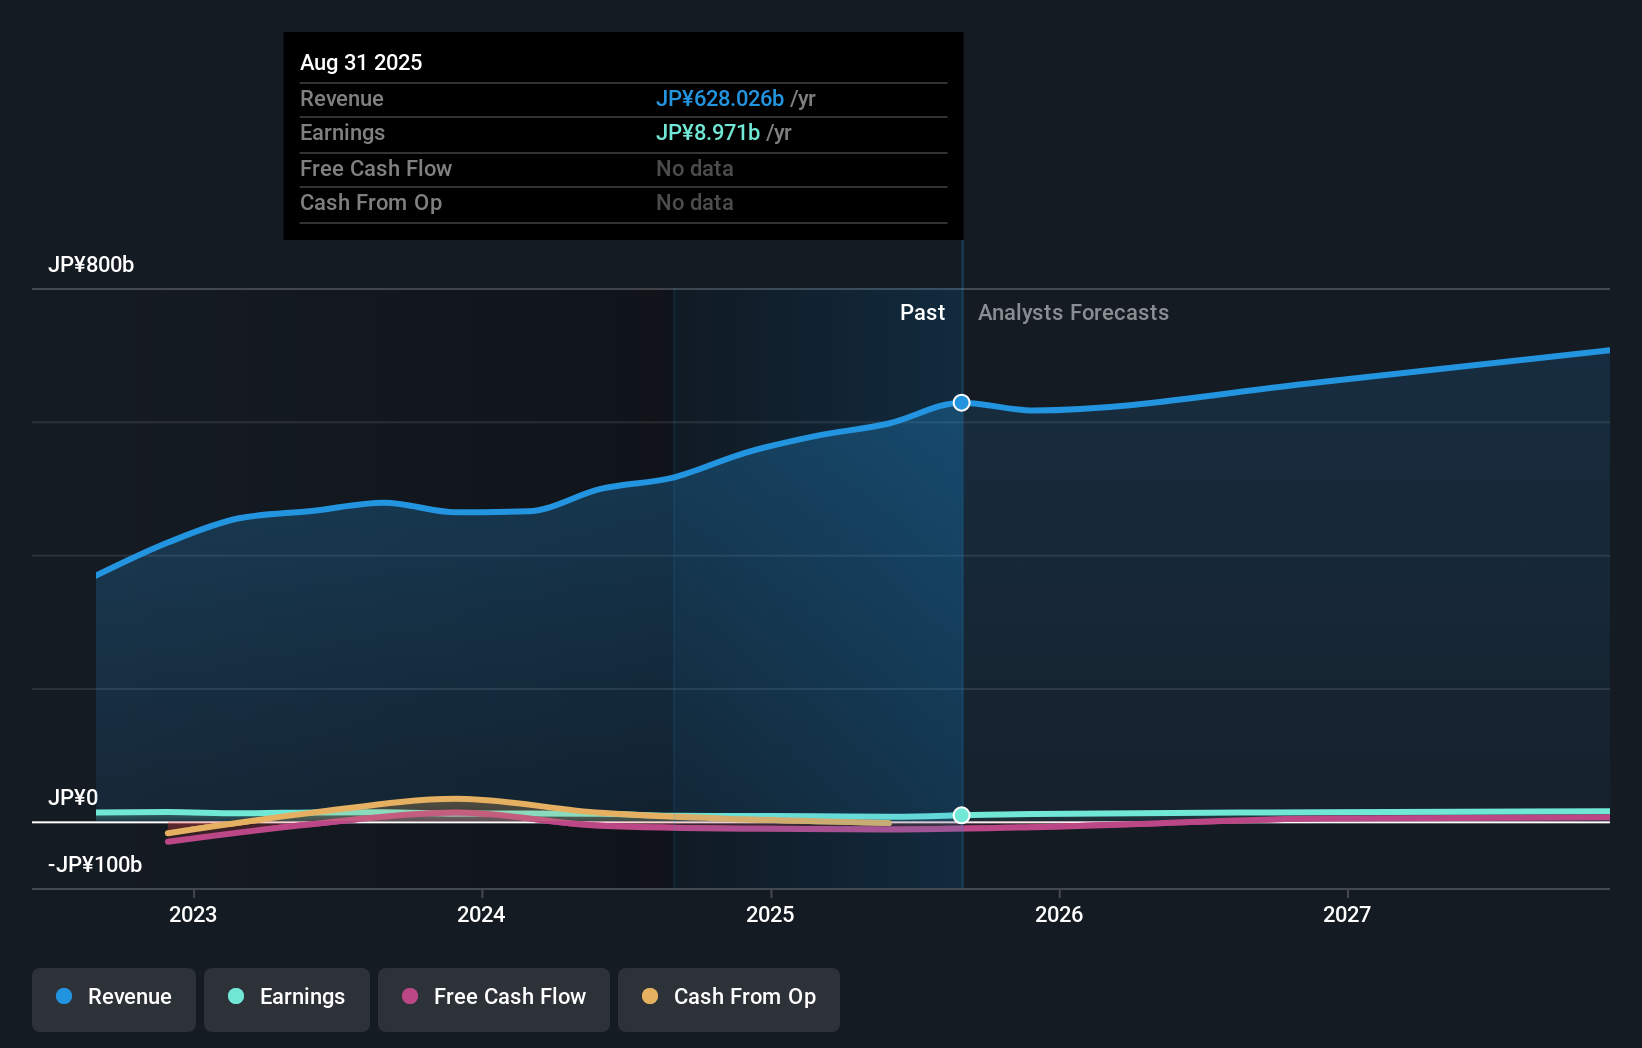Click the blue Revenue legend dot

click(64, 997)
